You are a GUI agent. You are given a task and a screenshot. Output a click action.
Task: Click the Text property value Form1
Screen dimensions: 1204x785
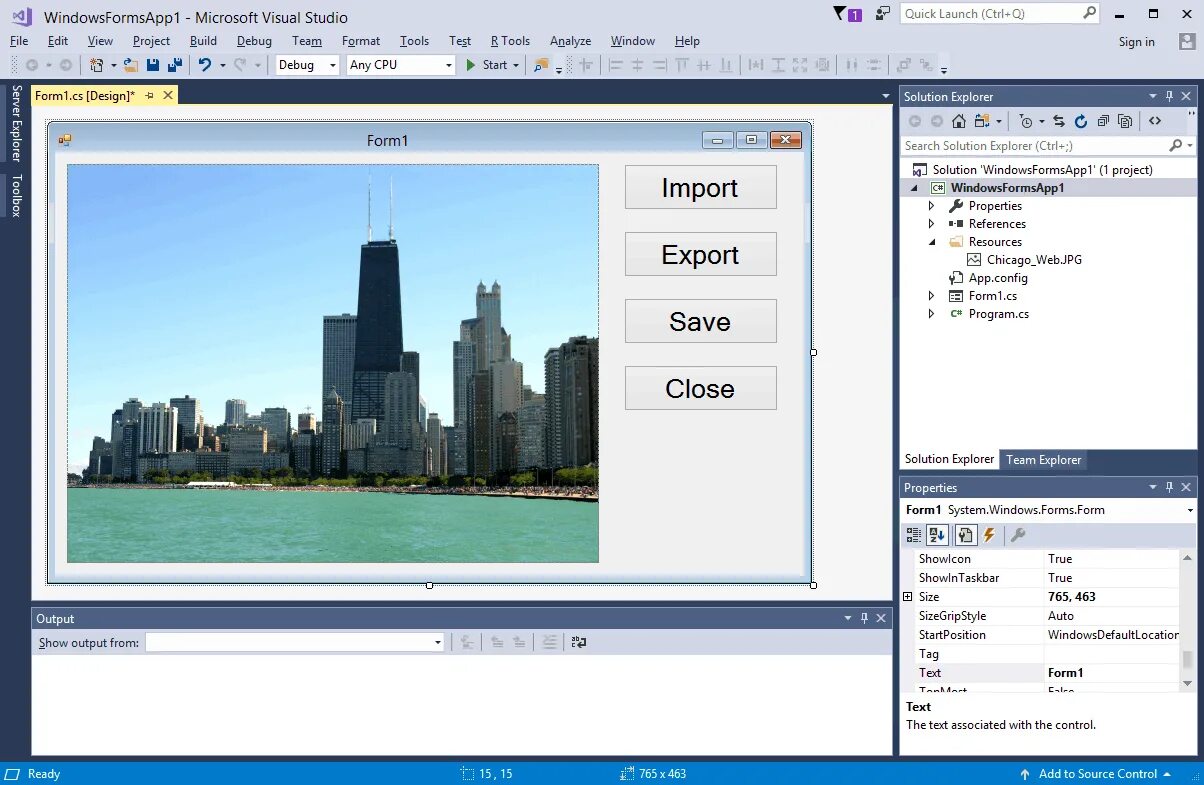1066,673
